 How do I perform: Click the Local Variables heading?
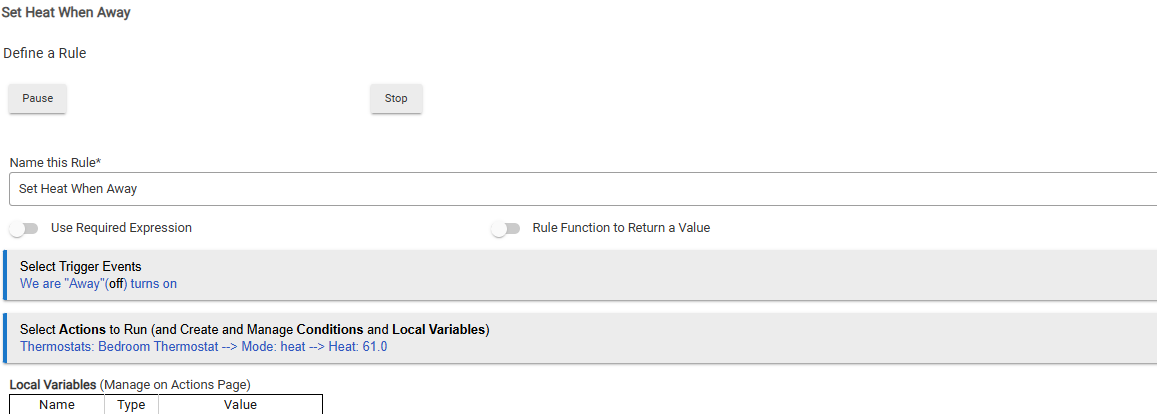pyautogui.click(x=52, y=384)
